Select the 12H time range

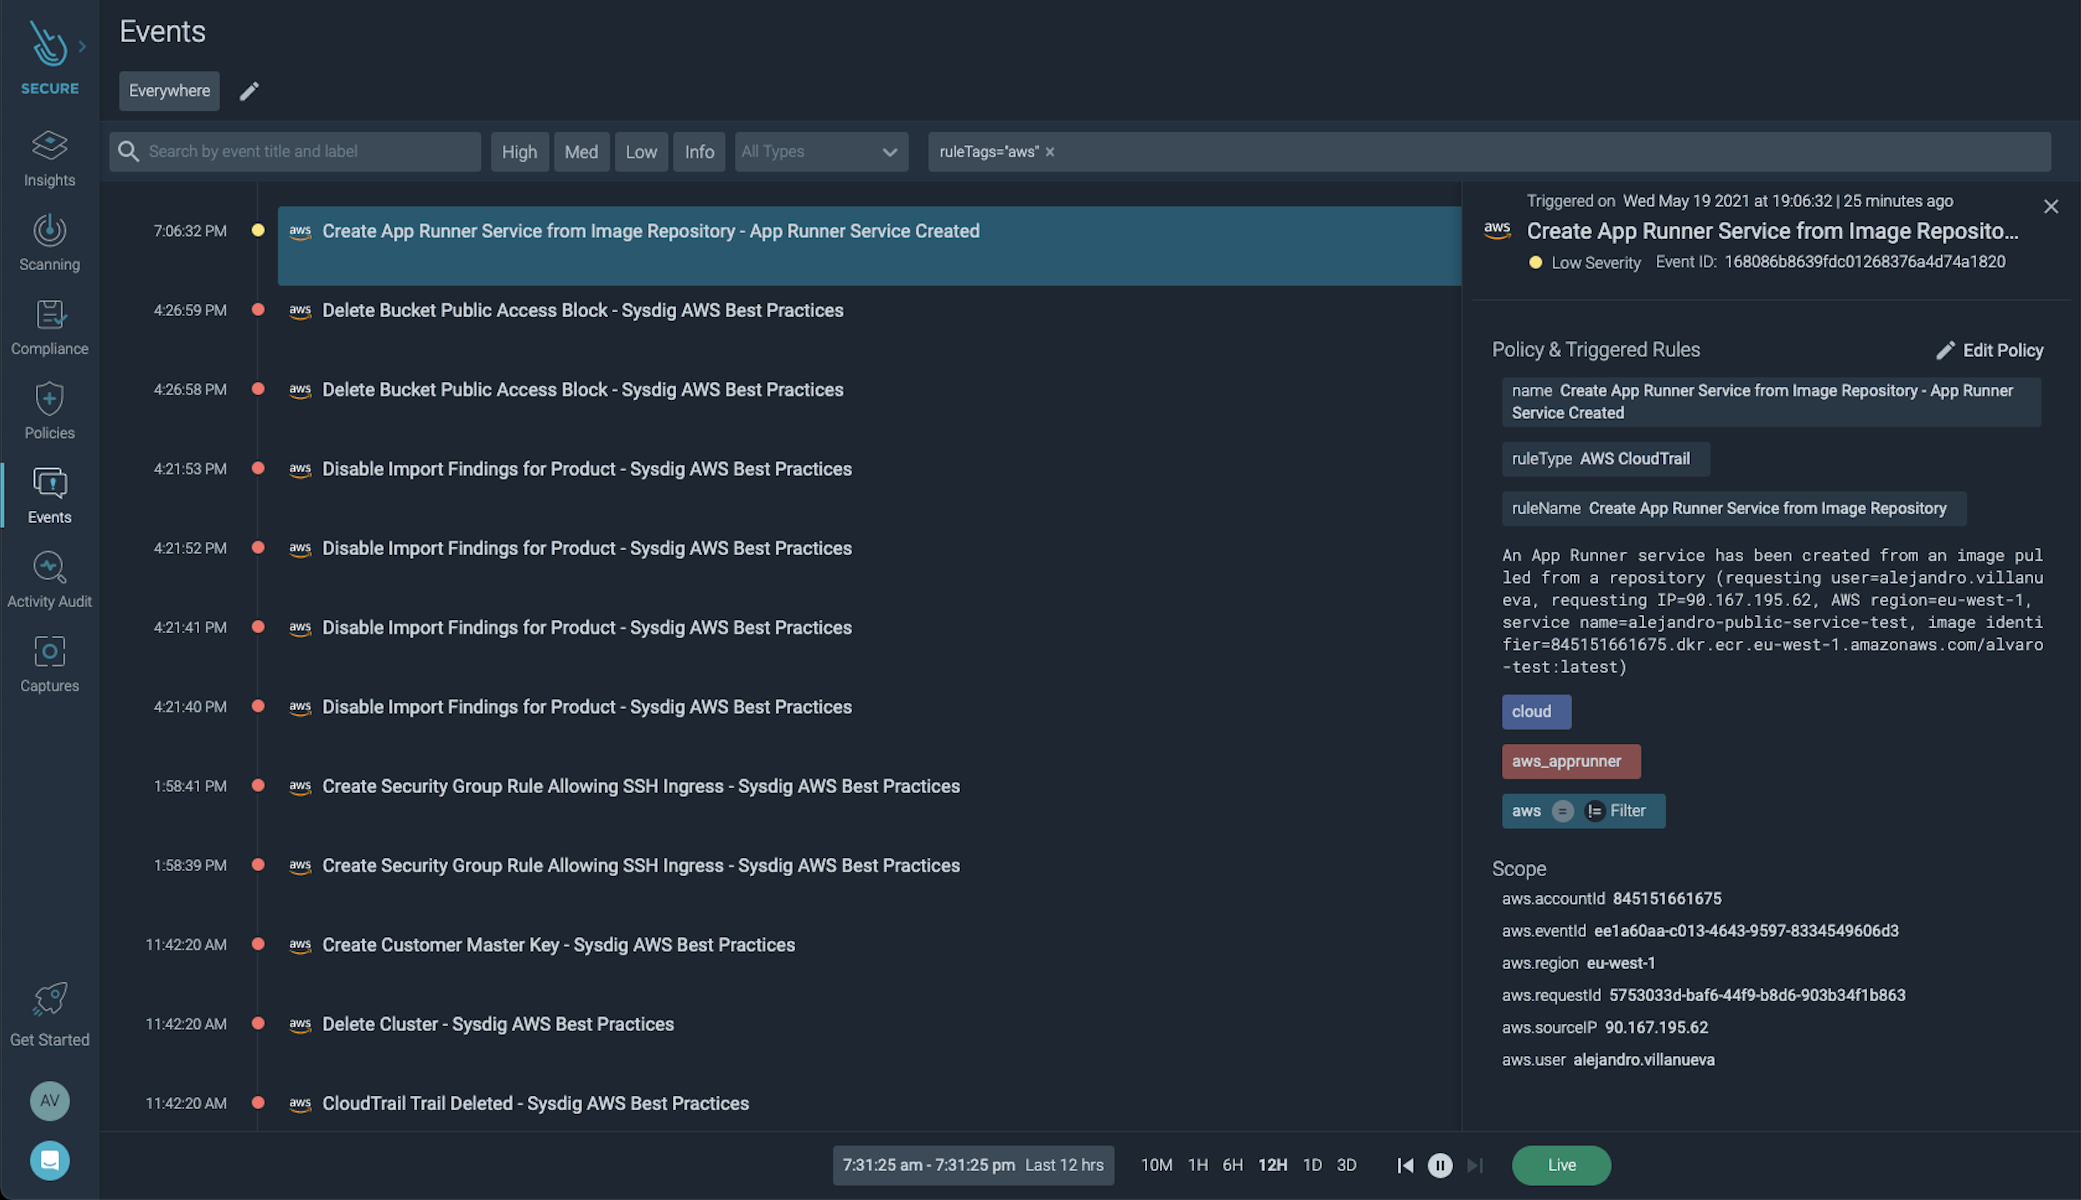pyautogui.click(x=1273, y=1165)
